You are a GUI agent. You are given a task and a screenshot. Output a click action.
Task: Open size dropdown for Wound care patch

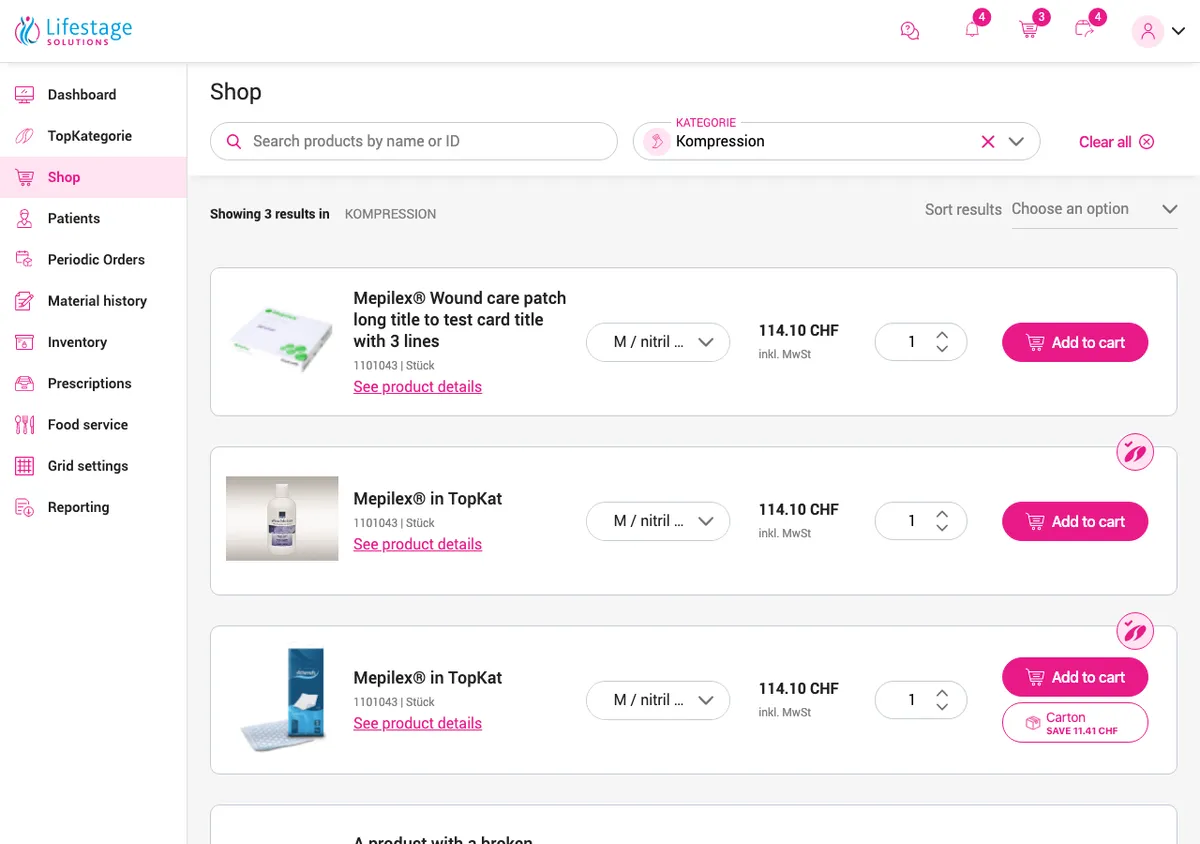(658, 342)
